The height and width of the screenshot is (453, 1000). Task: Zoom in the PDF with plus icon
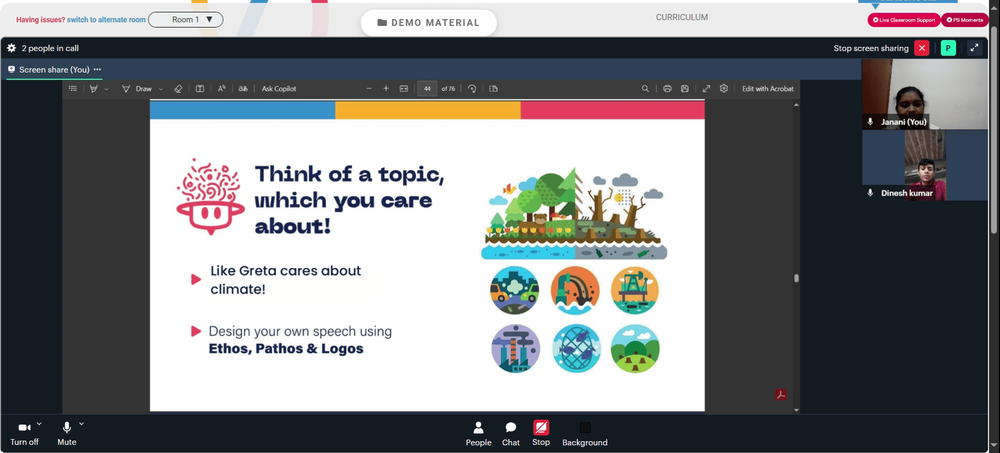tap(386, 89)
